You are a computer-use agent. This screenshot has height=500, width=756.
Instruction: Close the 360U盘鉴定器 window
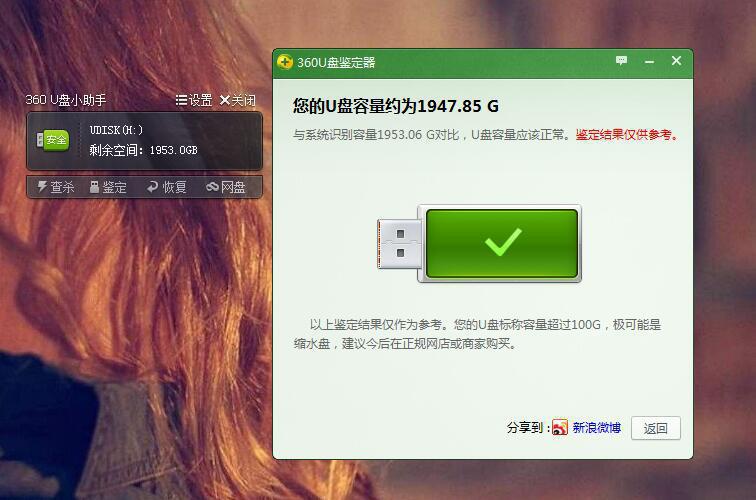pyautogui.click(x=676, y=61)
